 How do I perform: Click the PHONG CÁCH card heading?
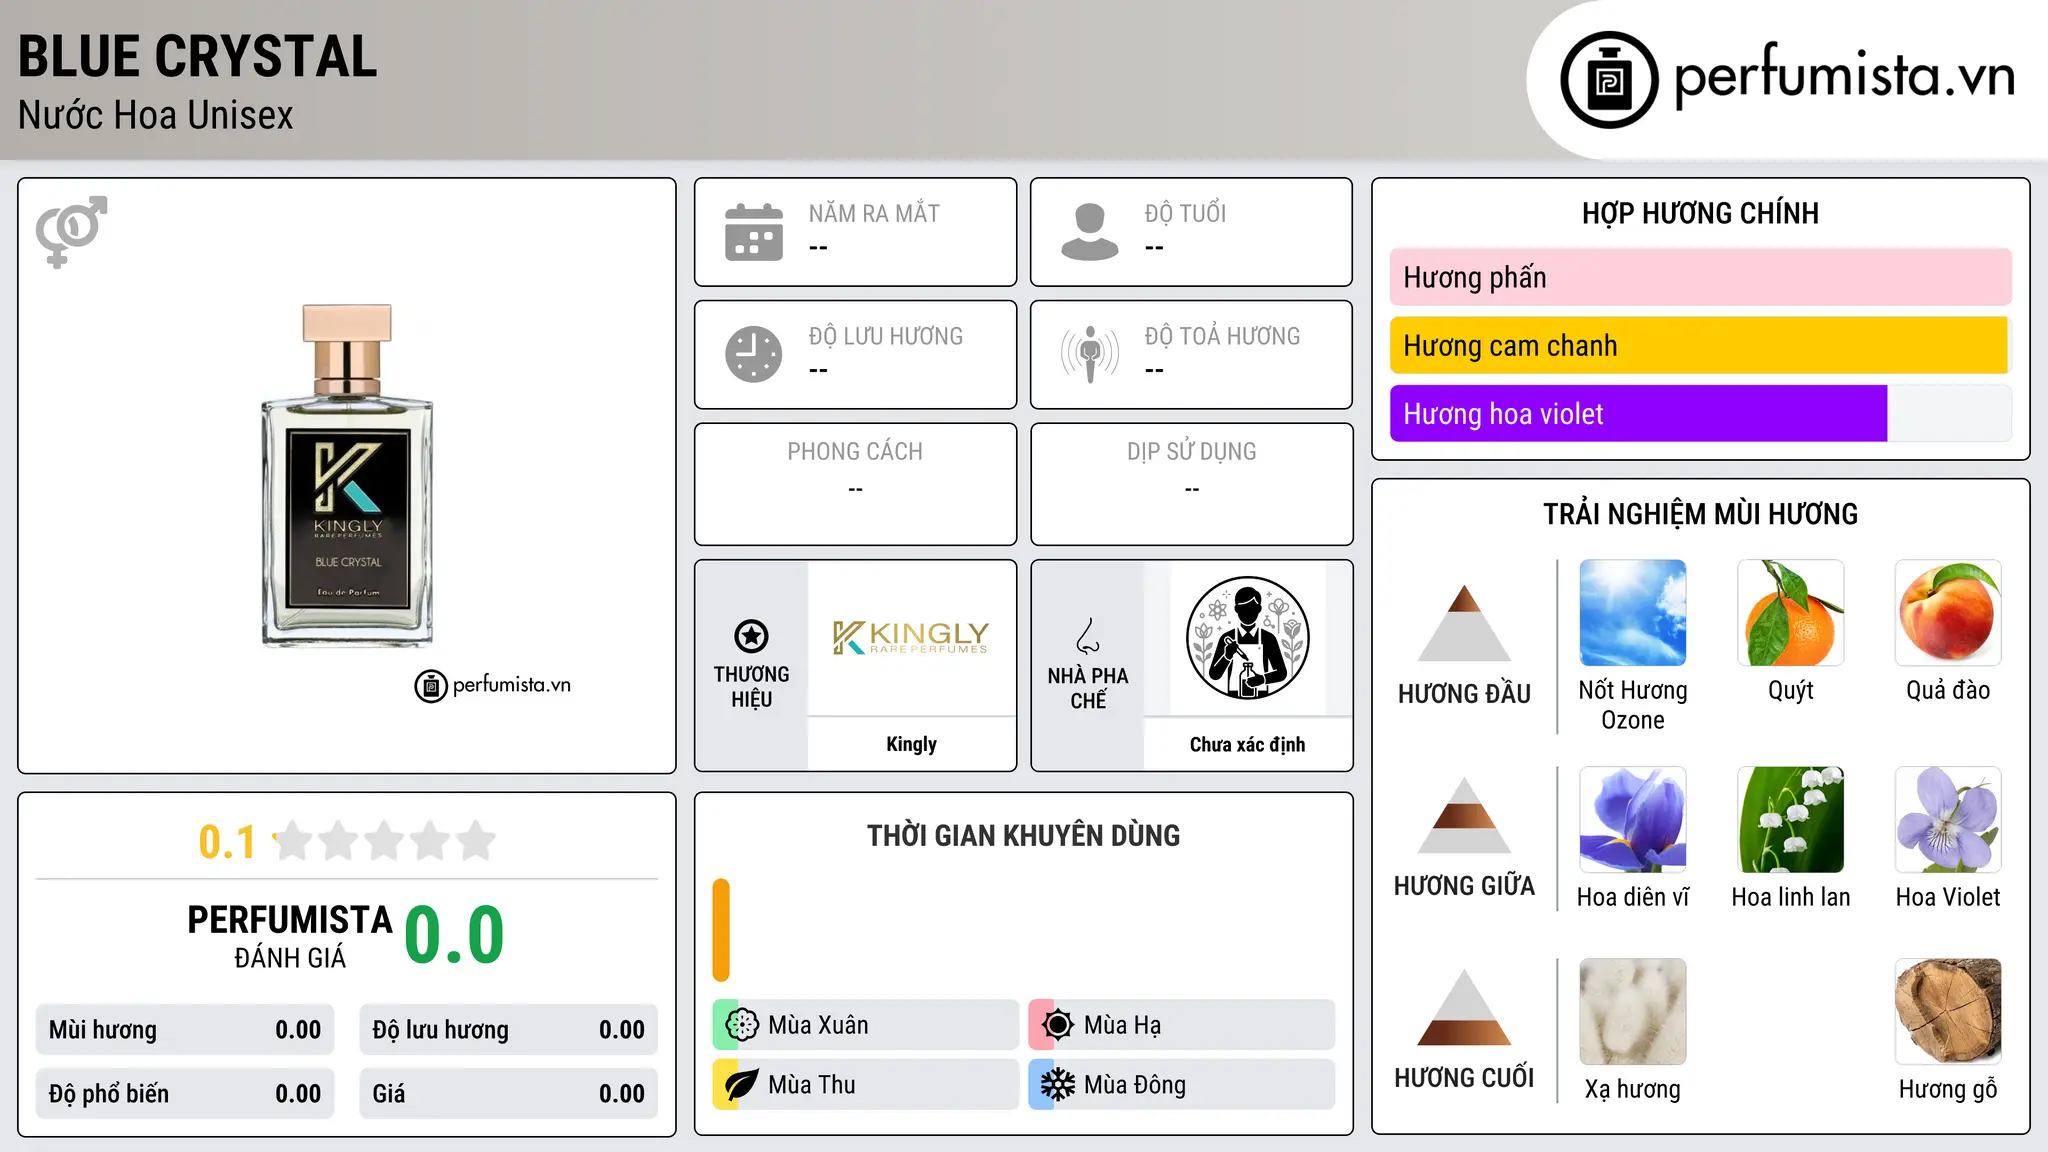pyautogui.click(x=855, y=452)
